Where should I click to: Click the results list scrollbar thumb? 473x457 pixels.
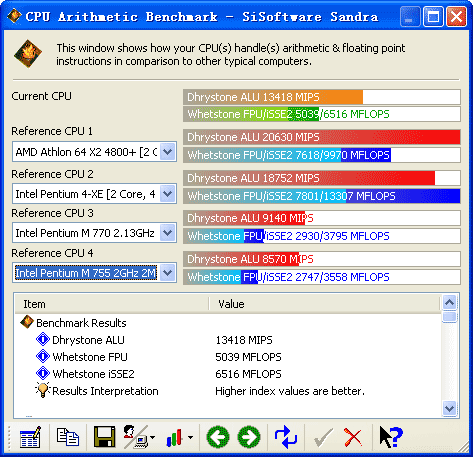click(449, 316)
